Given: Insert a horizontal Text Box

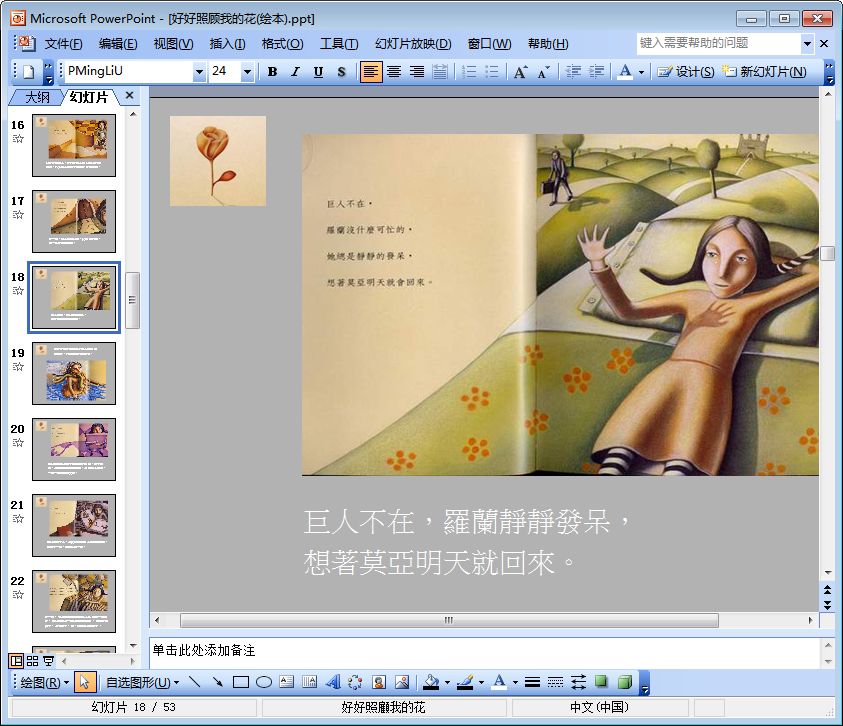Looking at the screenshot, I should (x=287, y=682).
